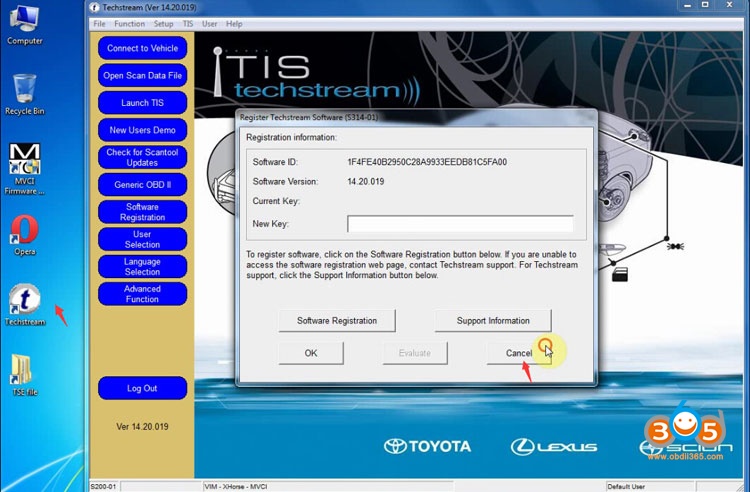Click status bar 'Default User' entry
The height and width of the screenshot is (492, 750).
[626, 487]
